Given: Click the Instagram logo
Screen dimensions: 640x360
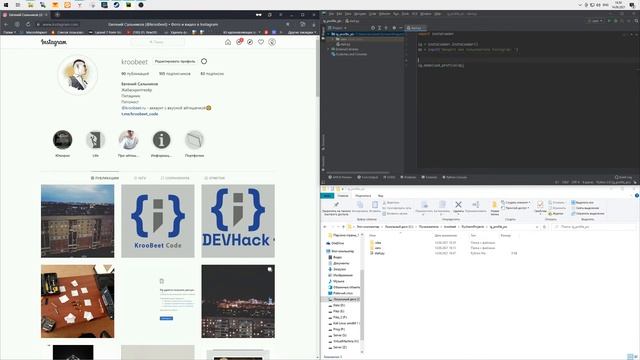Looking at the screenshot, I should click(x=53, y=42).
